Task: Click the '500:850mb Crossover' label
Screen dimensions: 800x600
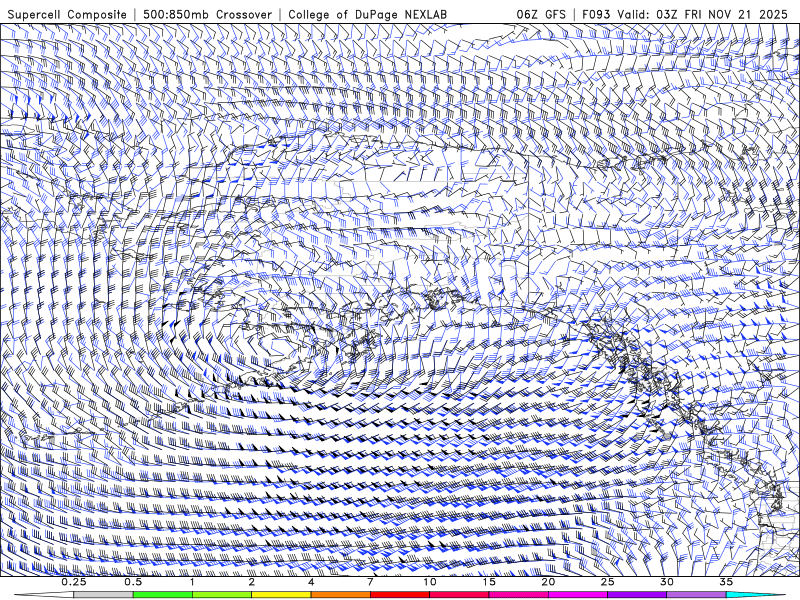Action: (208, 14)
